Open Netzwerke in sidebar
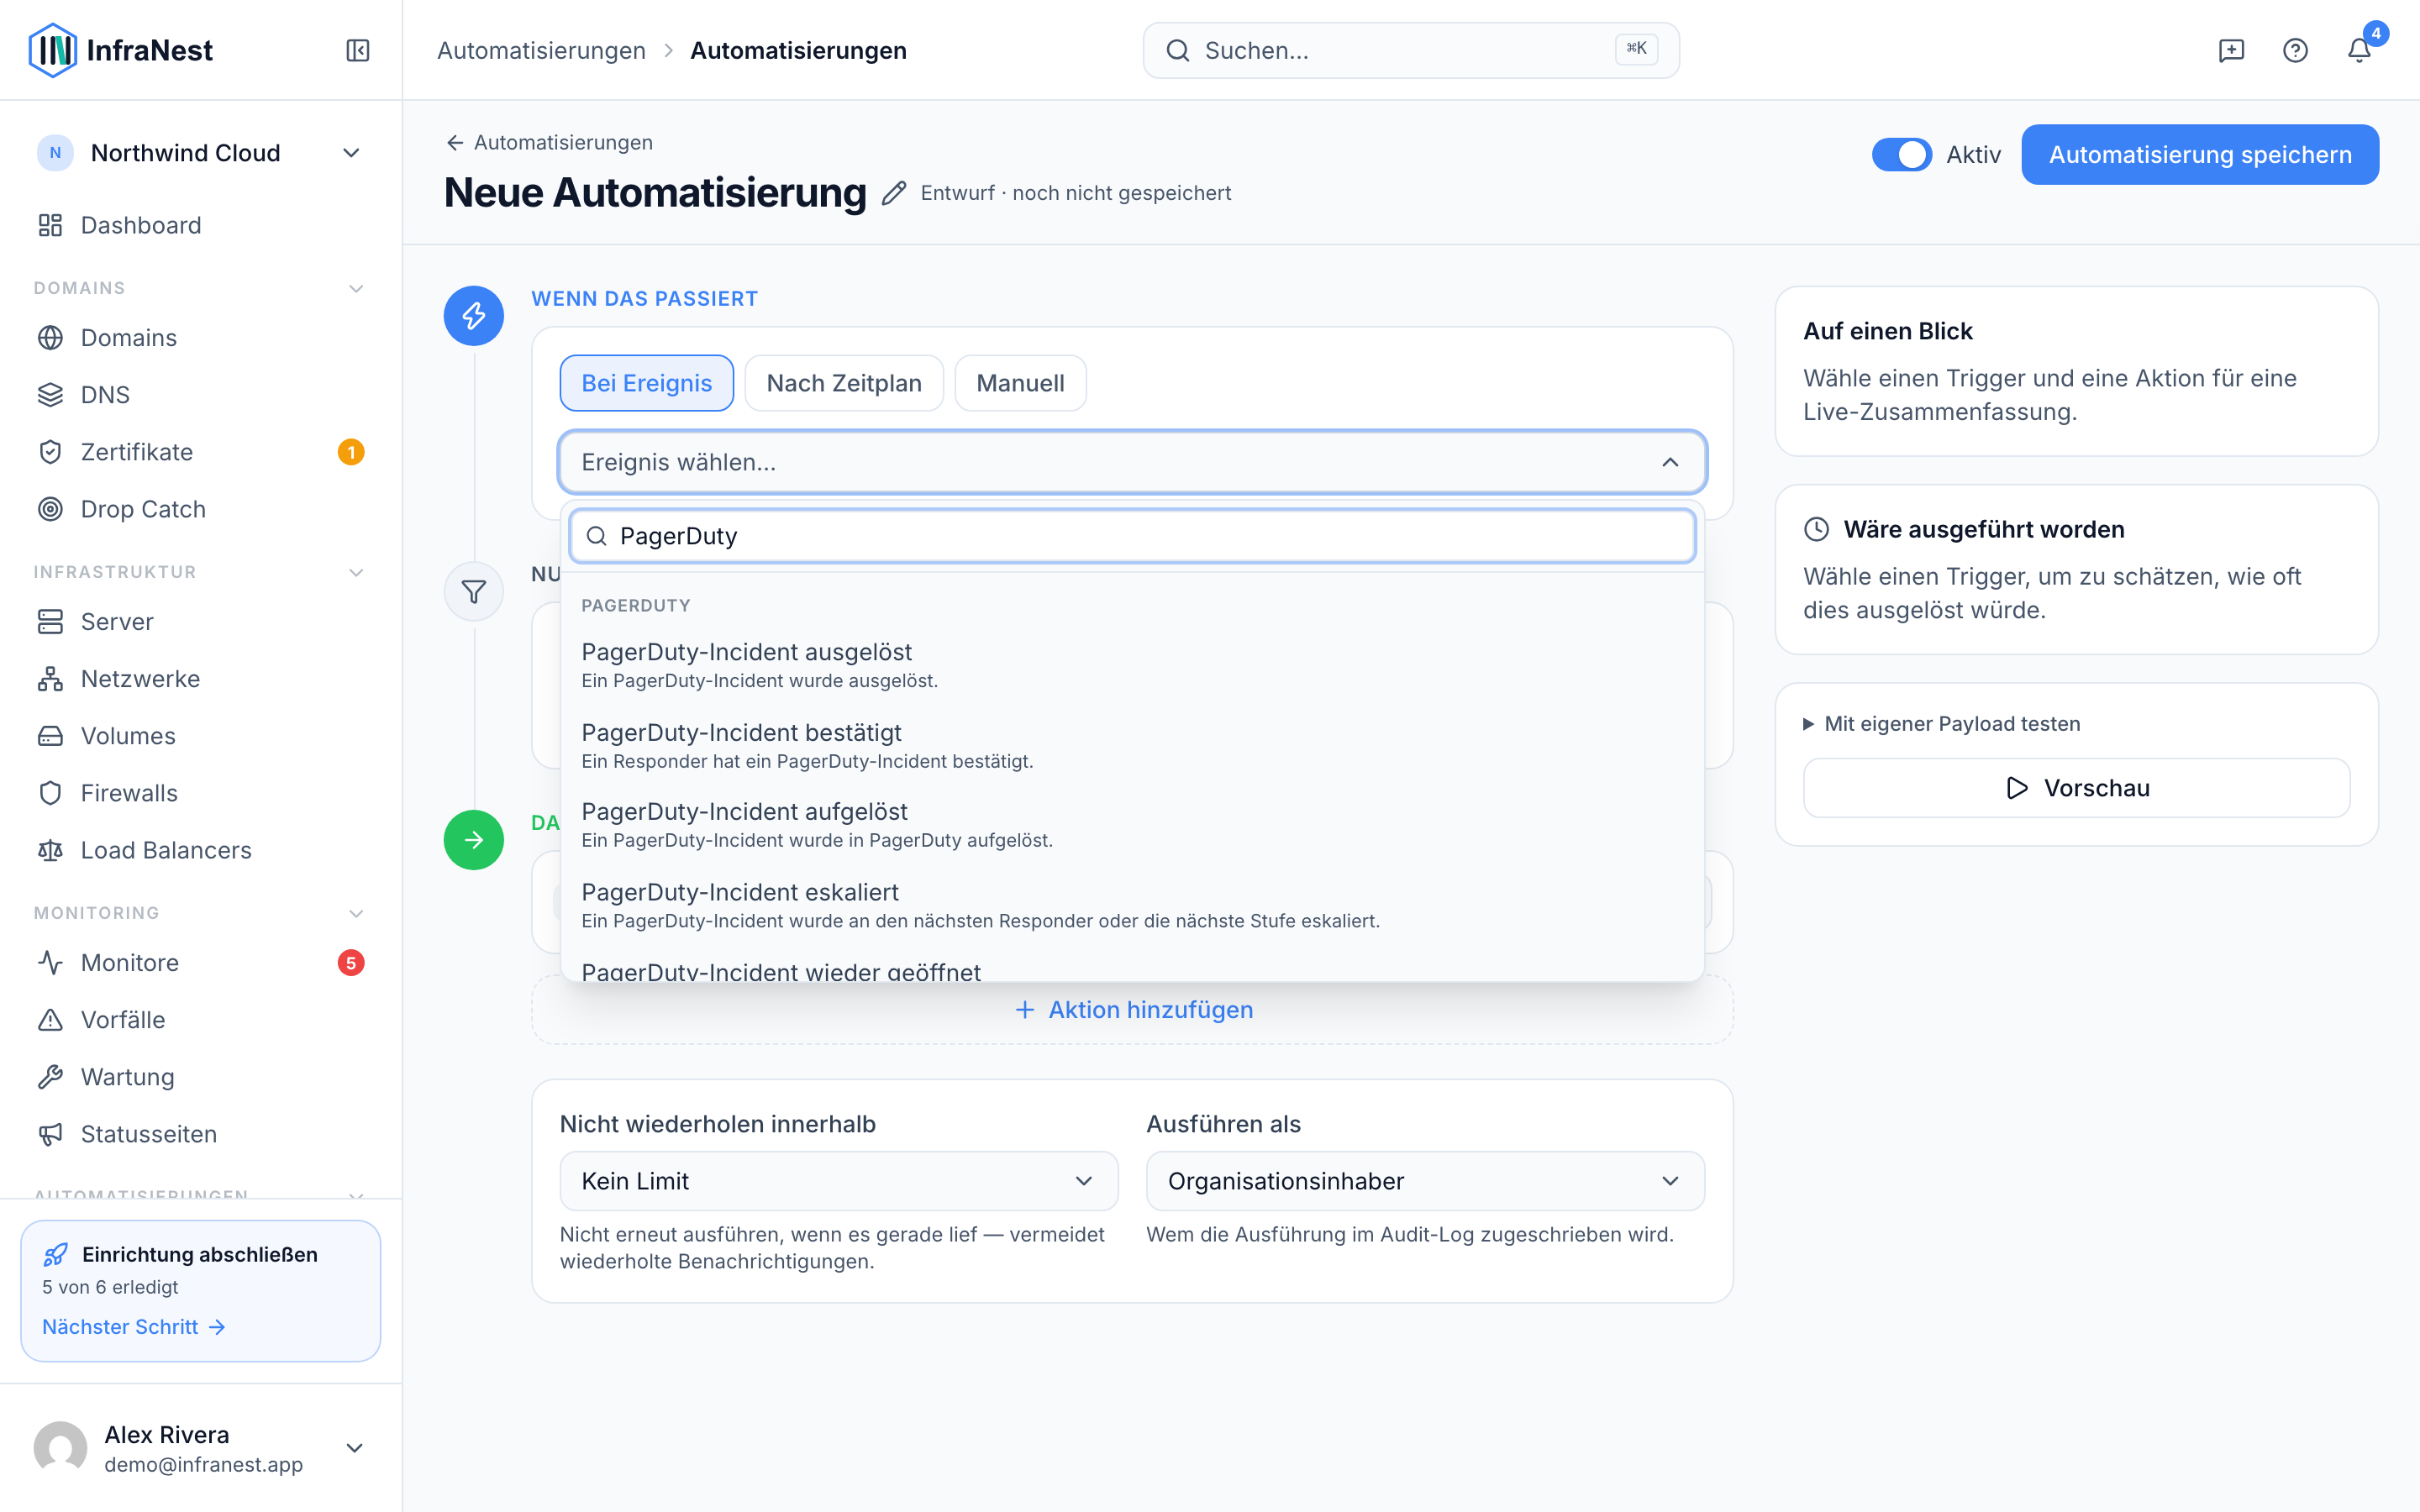The width and height of the screenshot is (2420, 1512). pyautogui.click(x=201, y=679)
